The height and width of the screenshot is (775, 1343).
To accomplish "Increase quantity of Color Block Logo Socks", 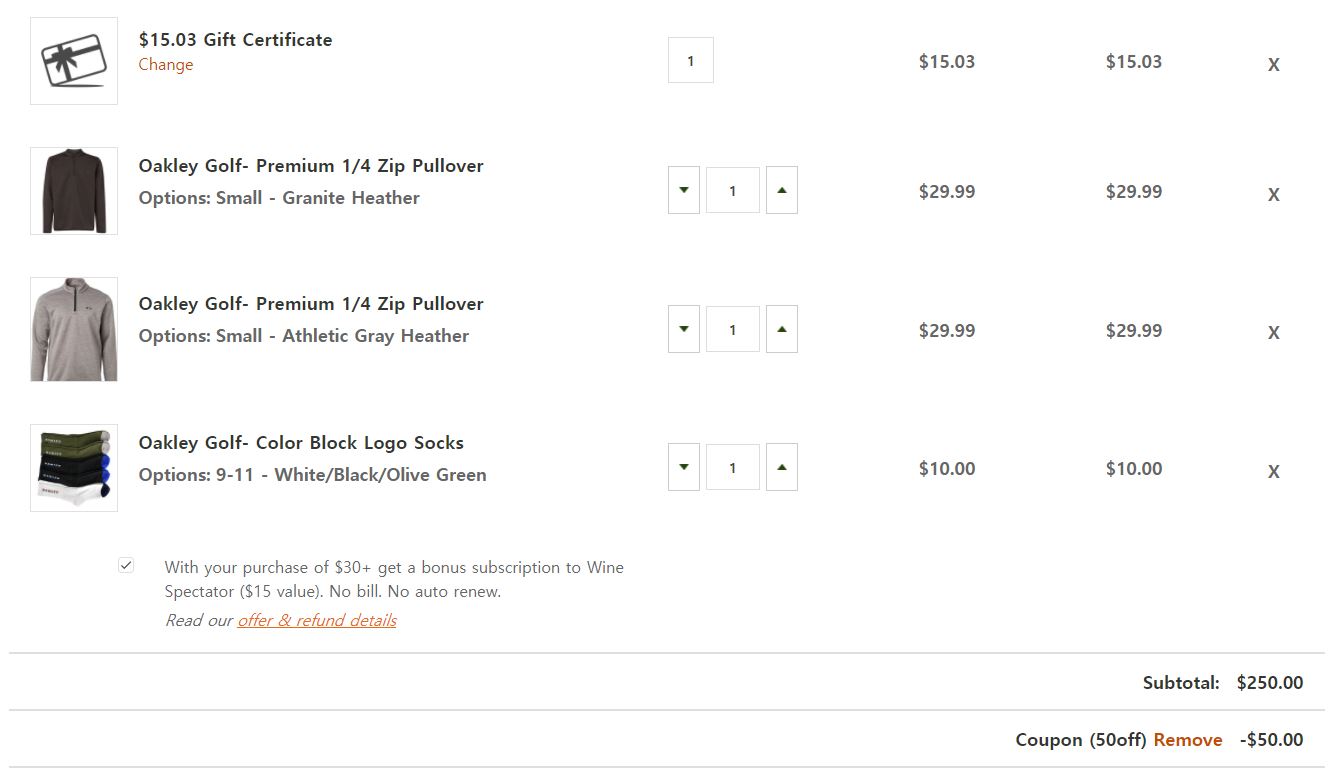I will click(x=782, y=467).
